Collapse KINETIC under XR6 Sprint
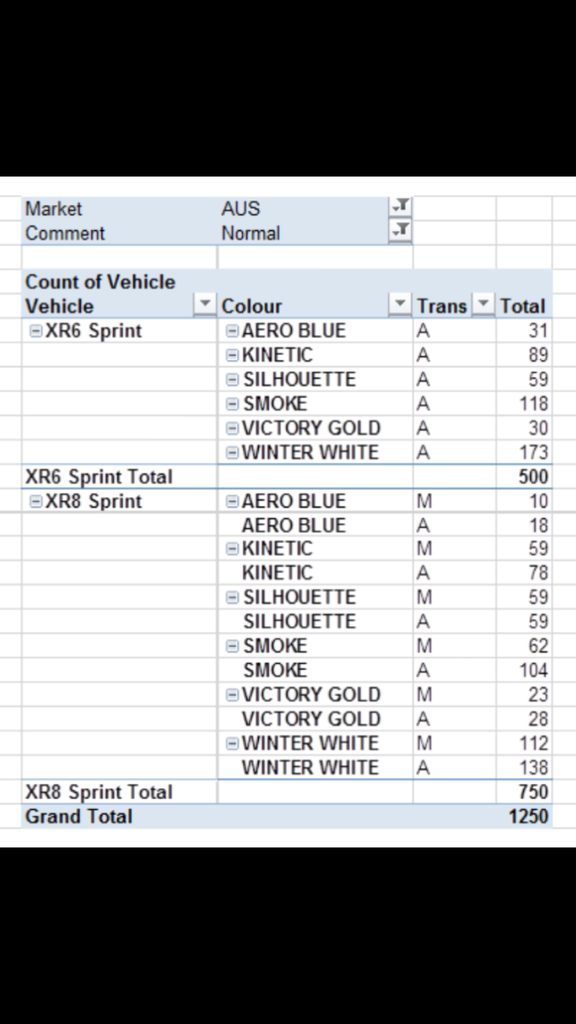Viewport: 576px width, 1024px height. click(232, 355)
